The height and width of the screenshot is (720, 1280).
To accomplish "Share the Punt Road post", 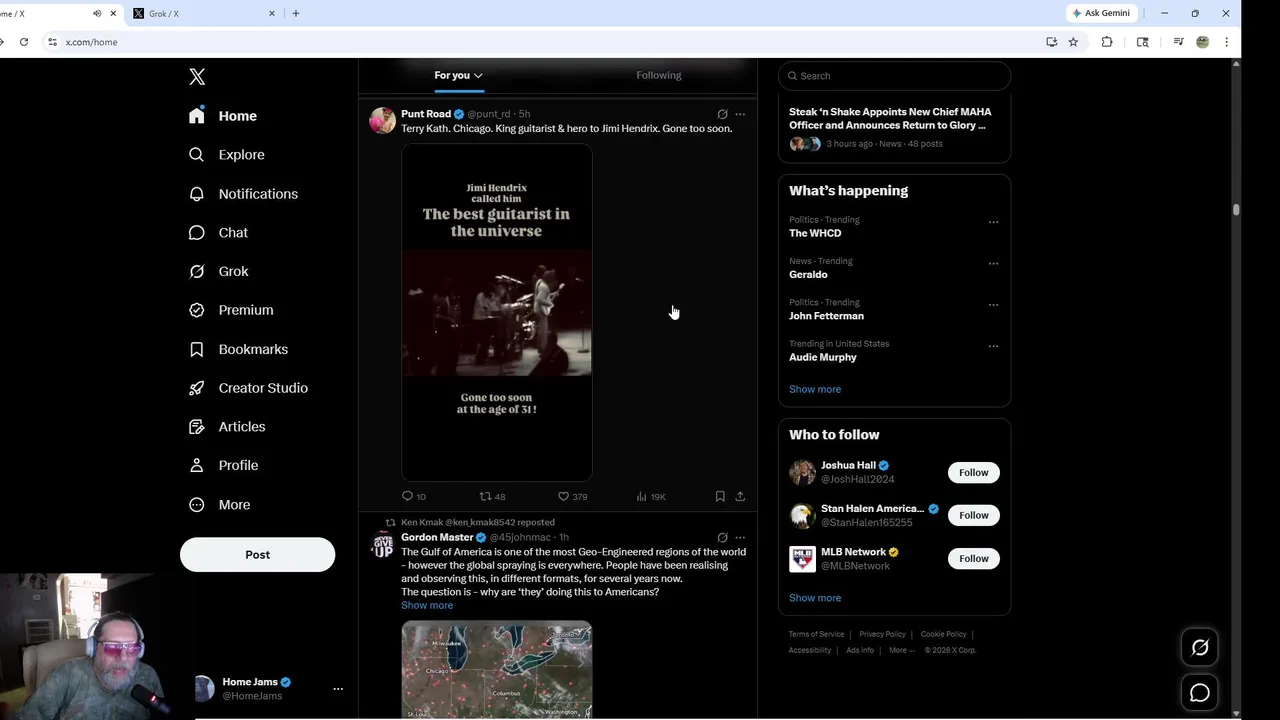I will tap(740, 496).
